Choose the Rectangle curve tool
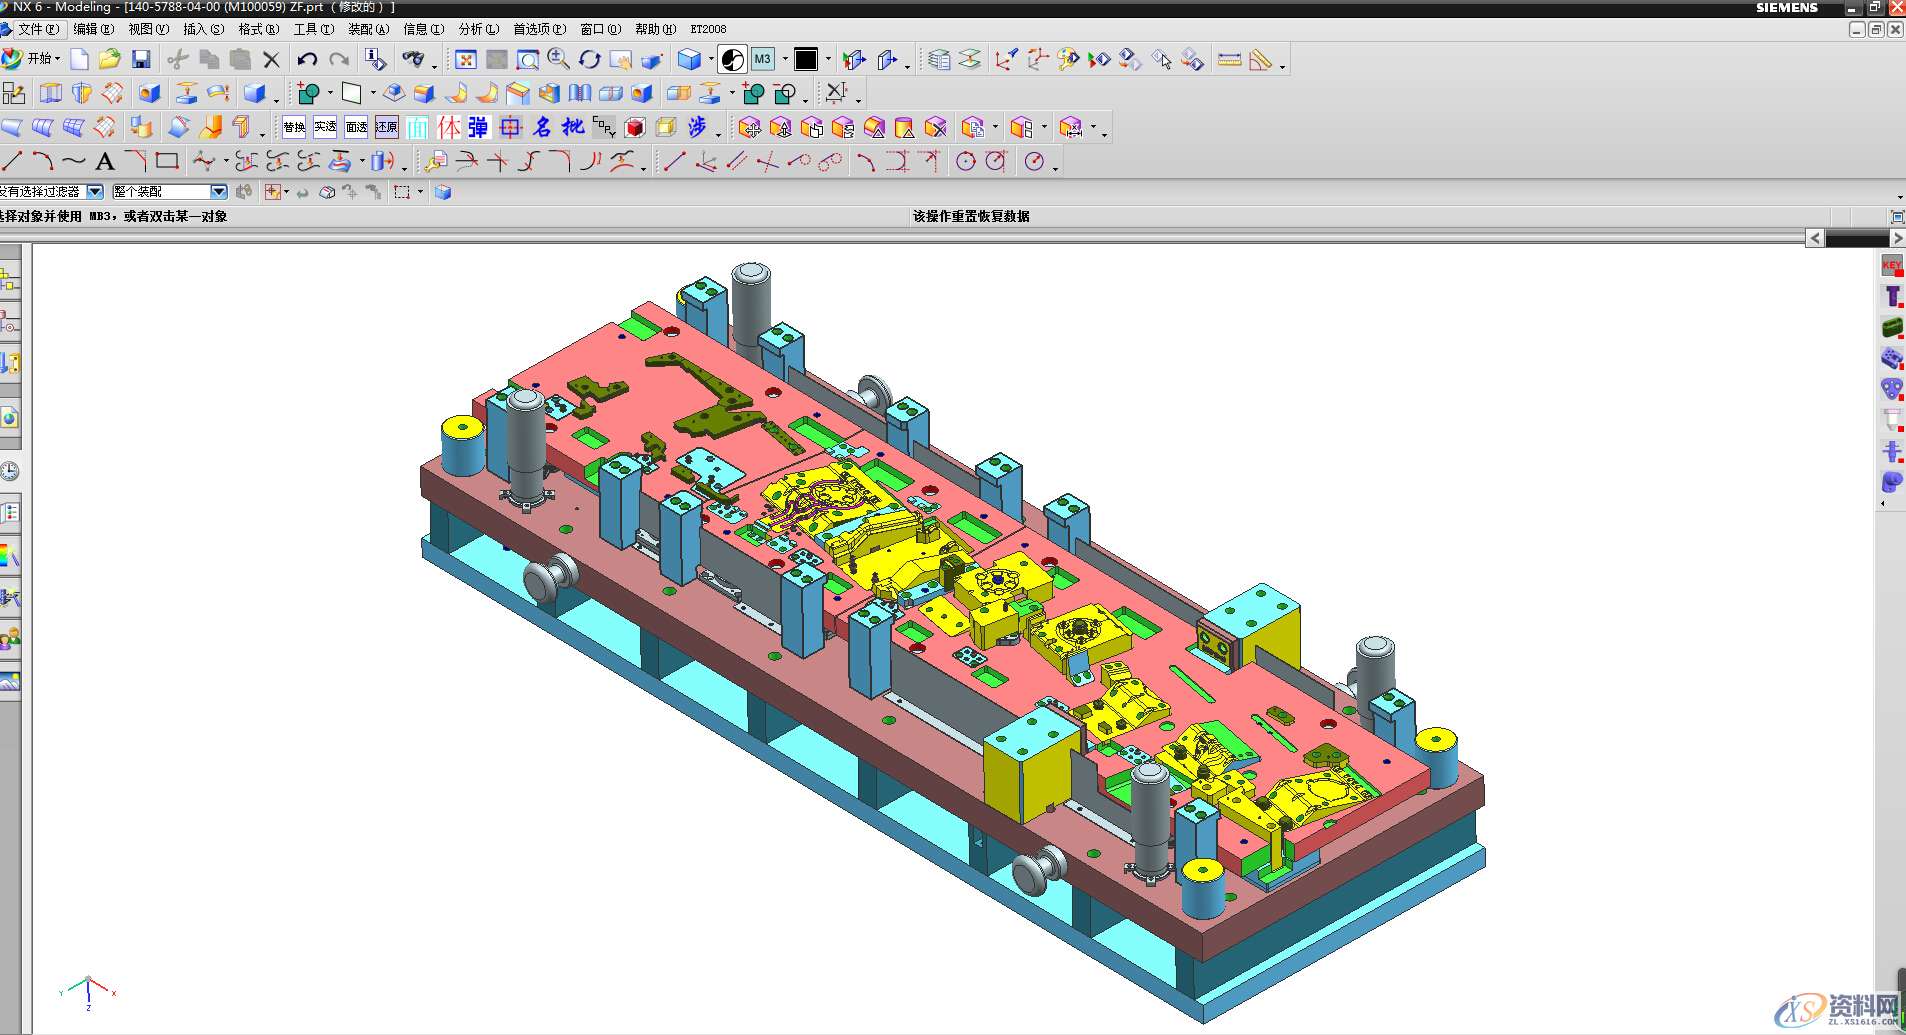1906x1035 pixels. pyautogui.click(x=167, y=161)
